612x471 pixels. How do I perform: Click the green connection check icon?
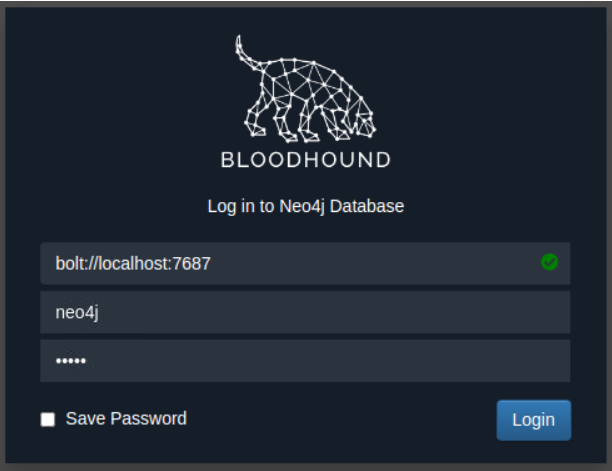coord(549,262)
